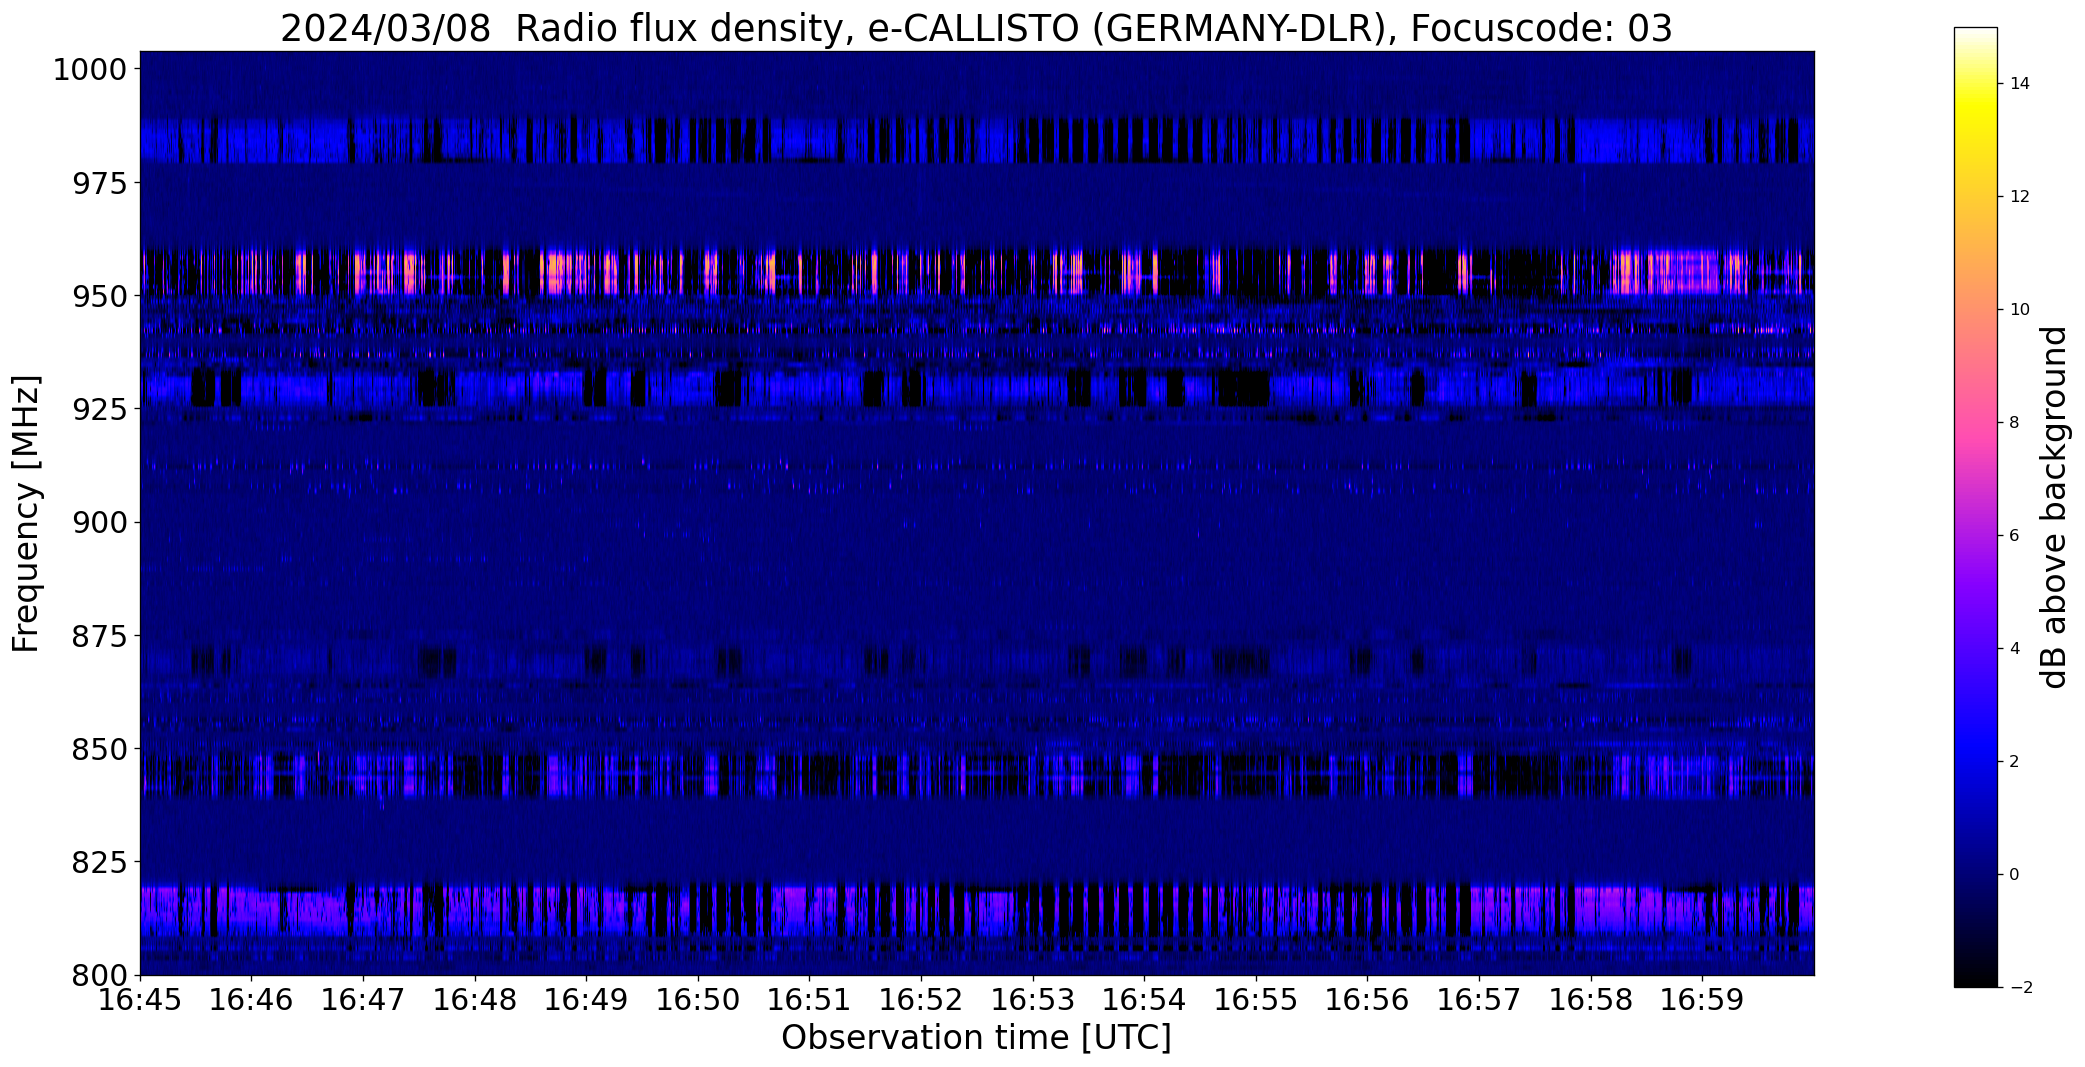Click the colorbar tick value 14

(x=2020, y=84)
